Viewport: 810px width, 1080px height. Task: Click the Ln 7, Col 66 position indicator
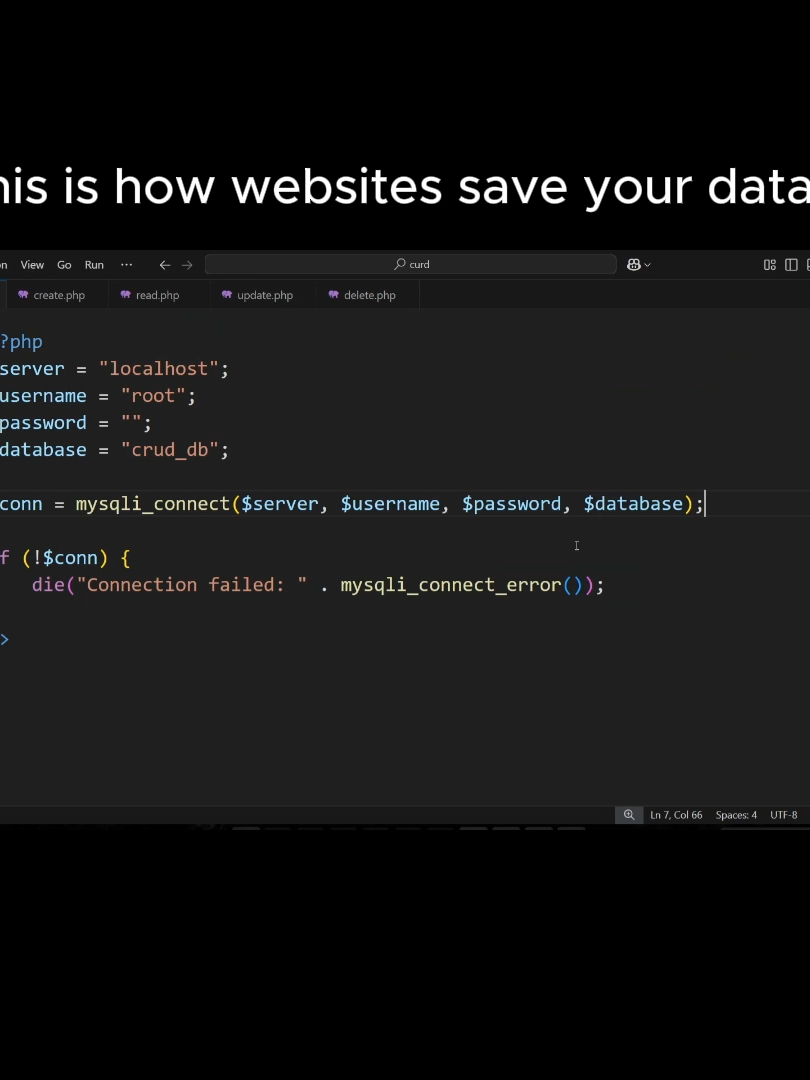[676, 815]
